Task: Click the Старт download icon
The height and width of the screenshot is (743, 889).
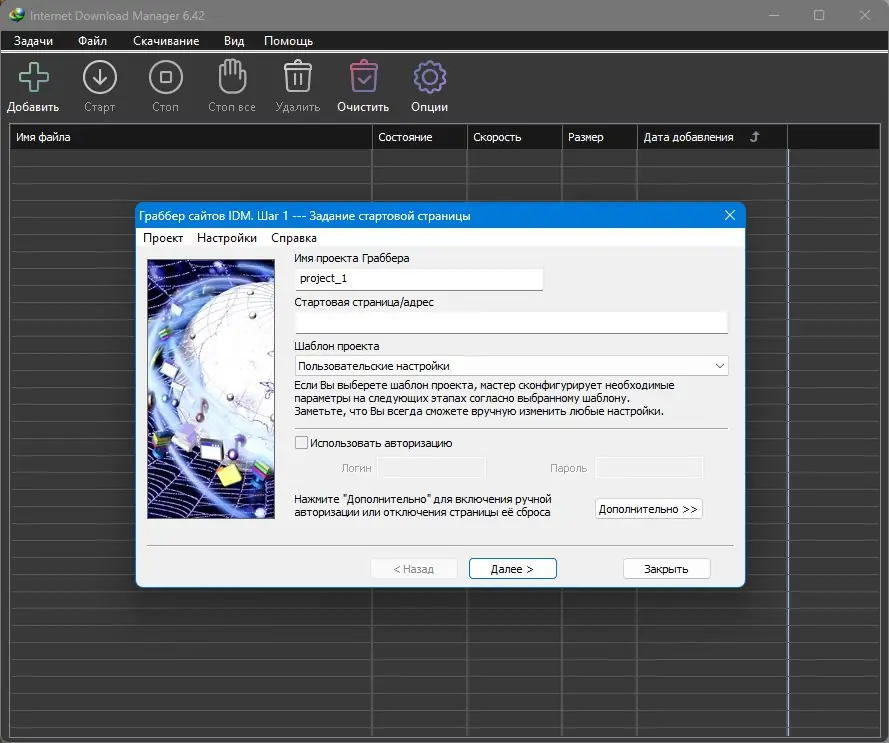Action: 100,77
